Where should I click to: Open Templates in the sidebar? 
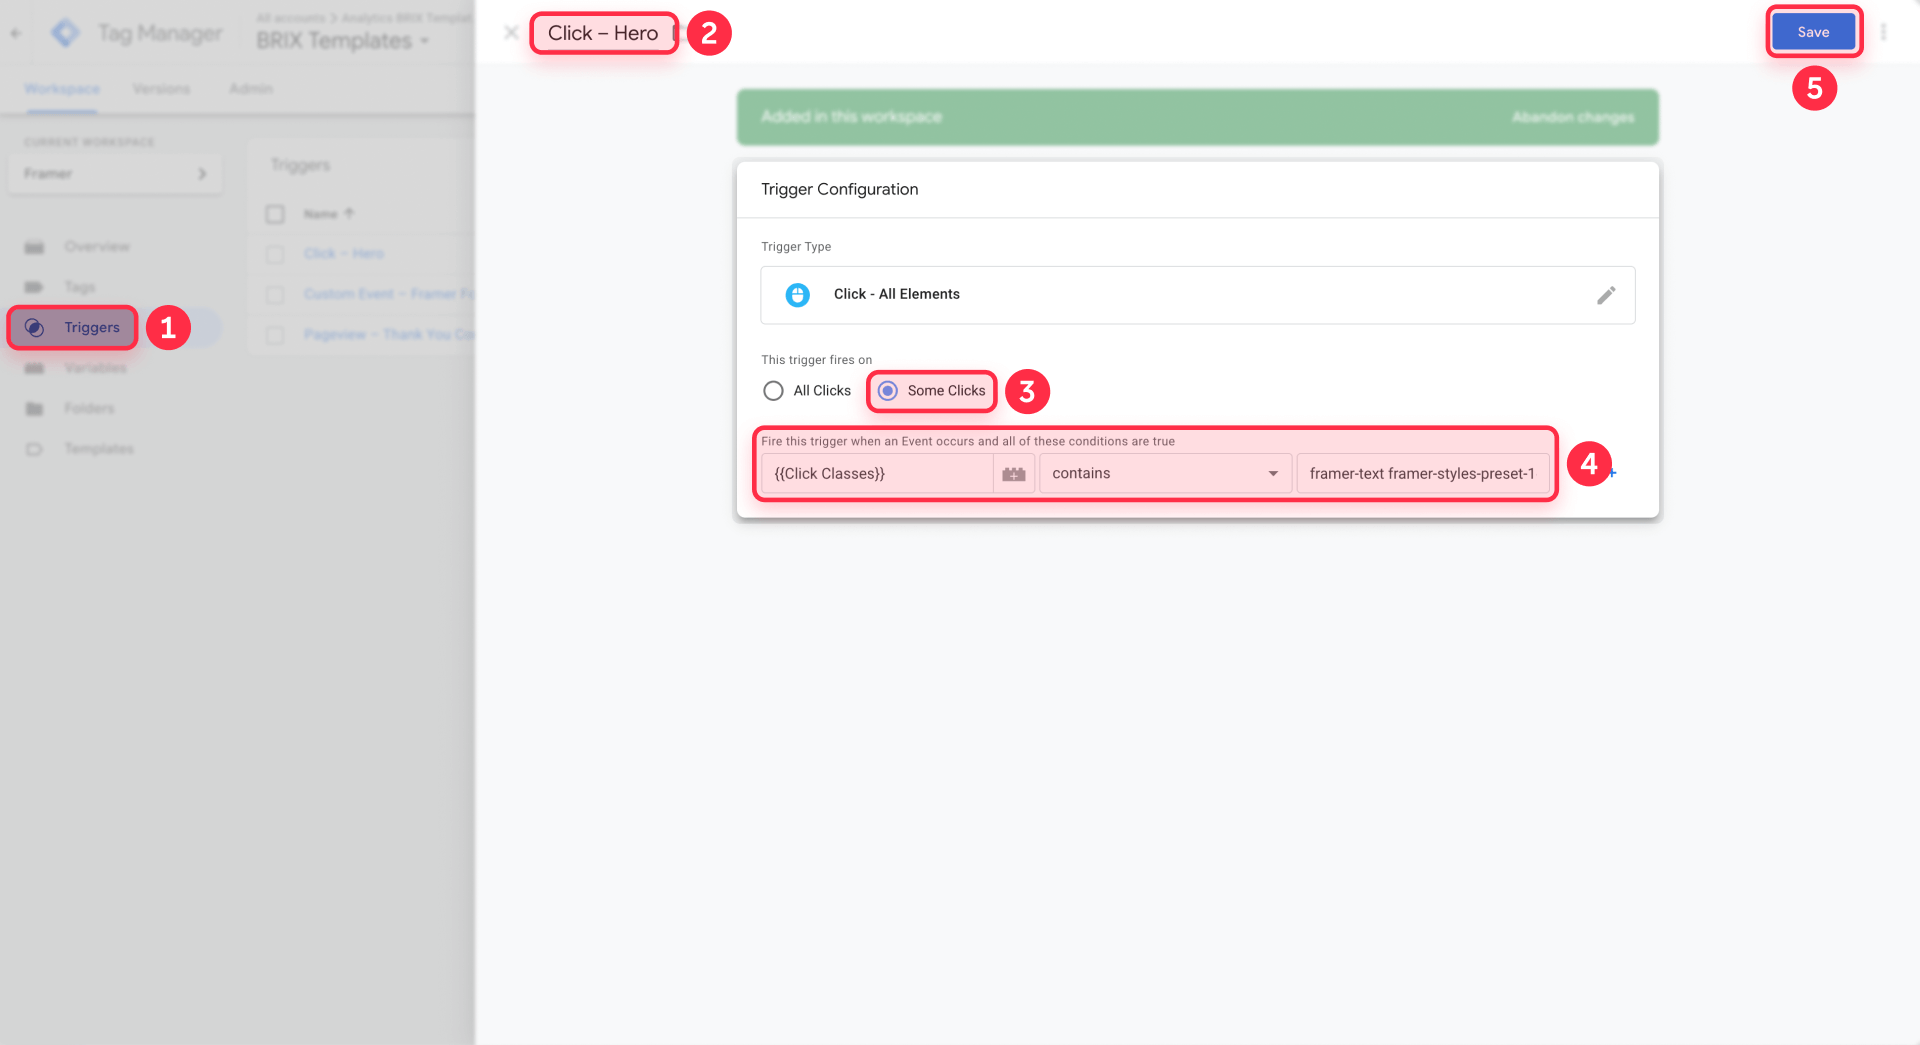point(99,449)
